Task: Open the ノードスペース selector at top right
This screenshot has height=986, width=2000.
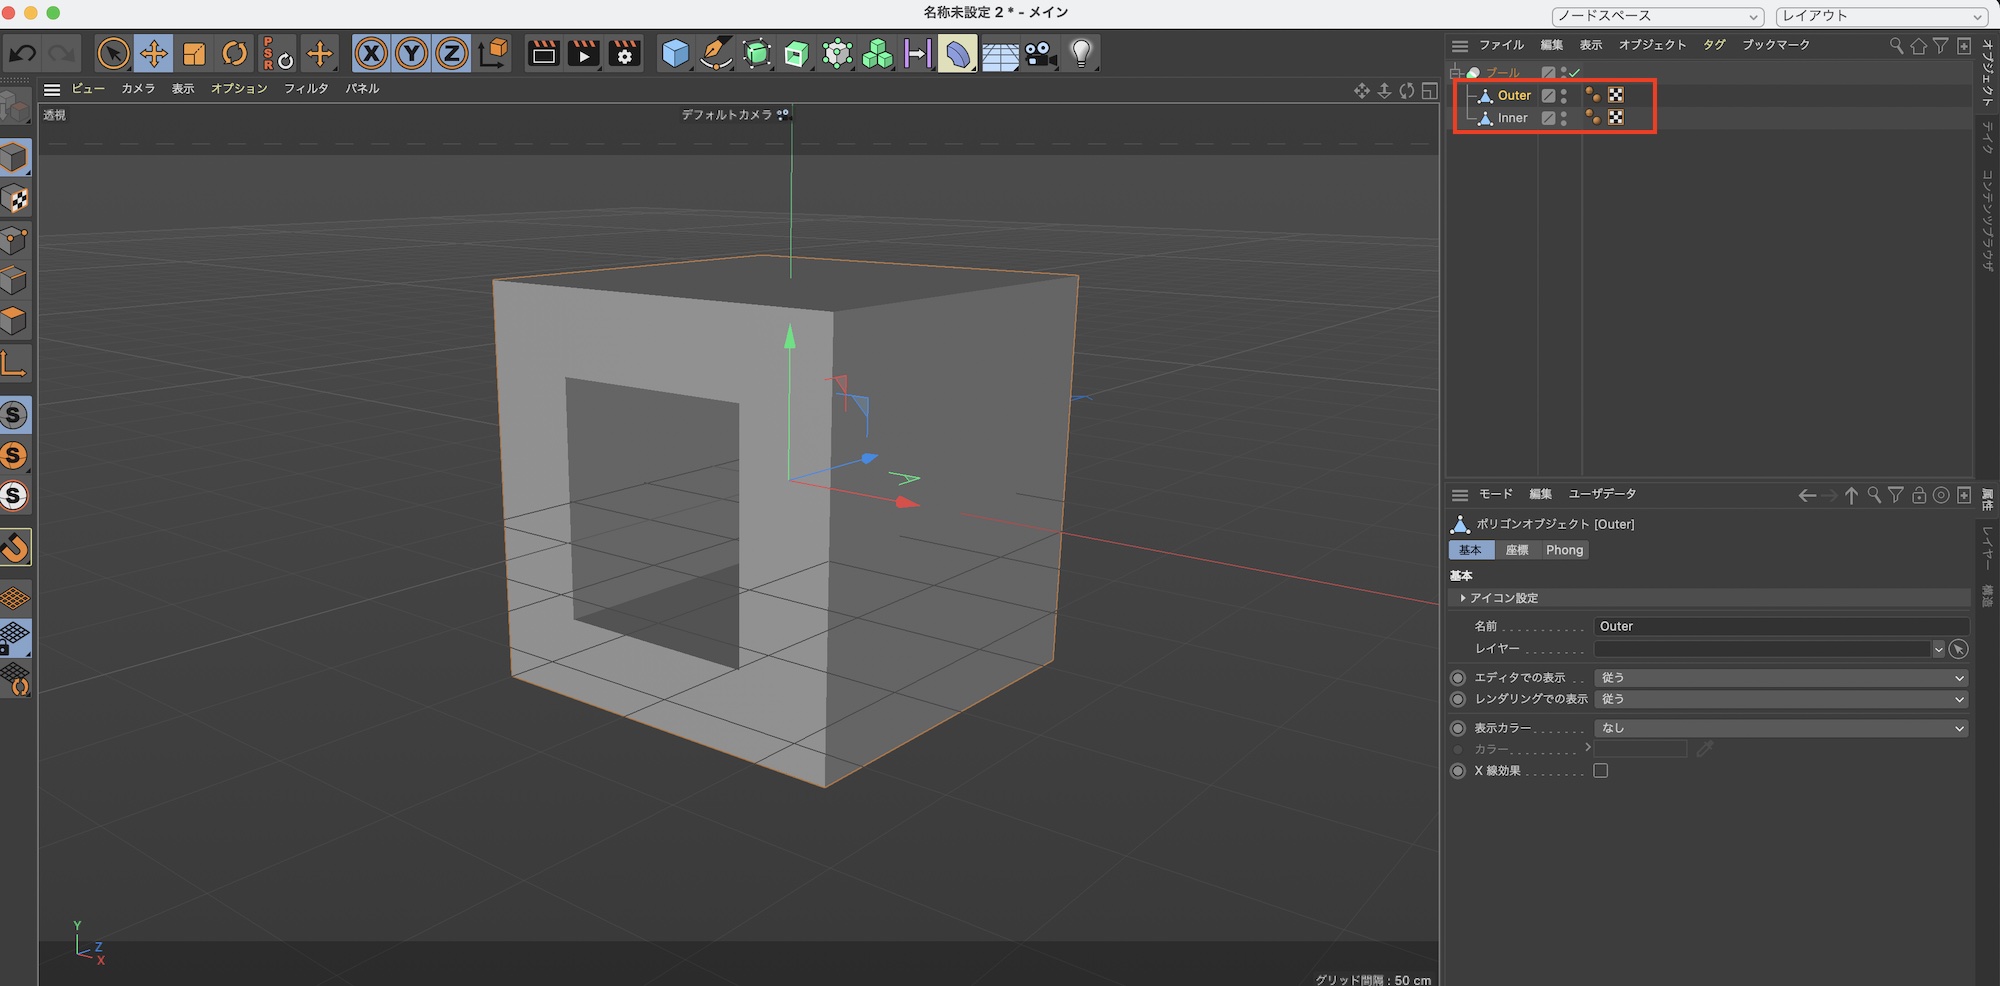Action: [1657, 16]
